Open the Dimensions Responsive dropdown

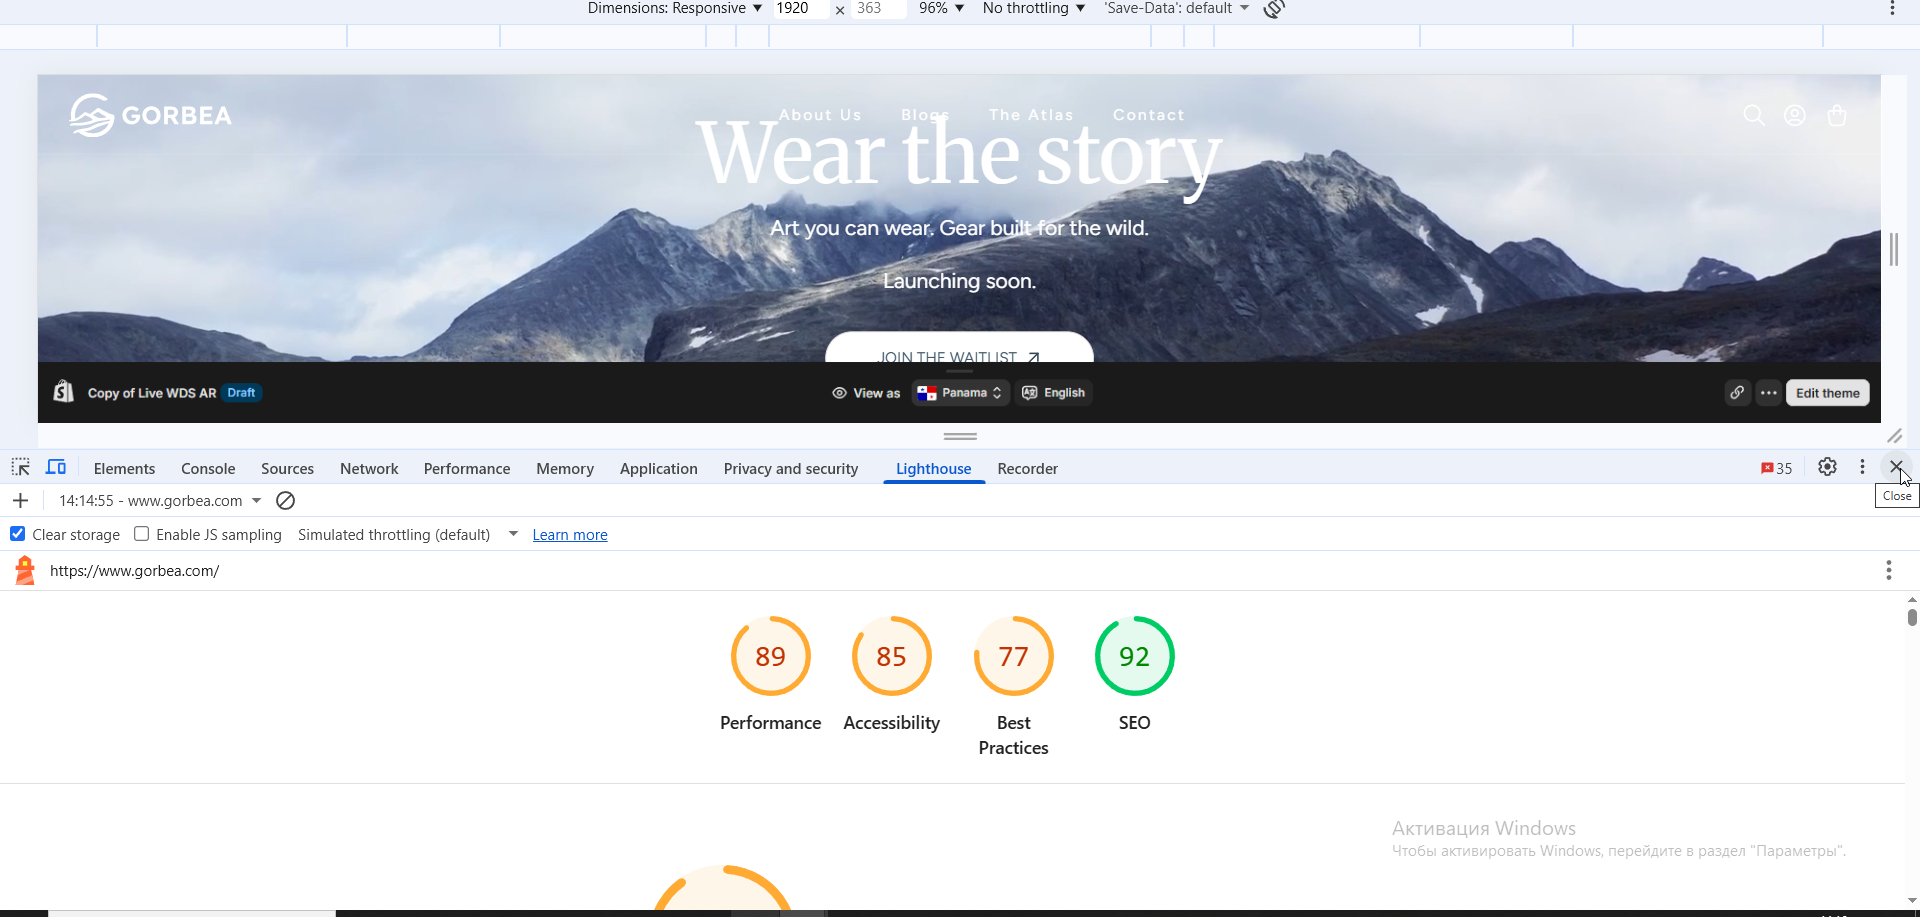coord(675,8)
